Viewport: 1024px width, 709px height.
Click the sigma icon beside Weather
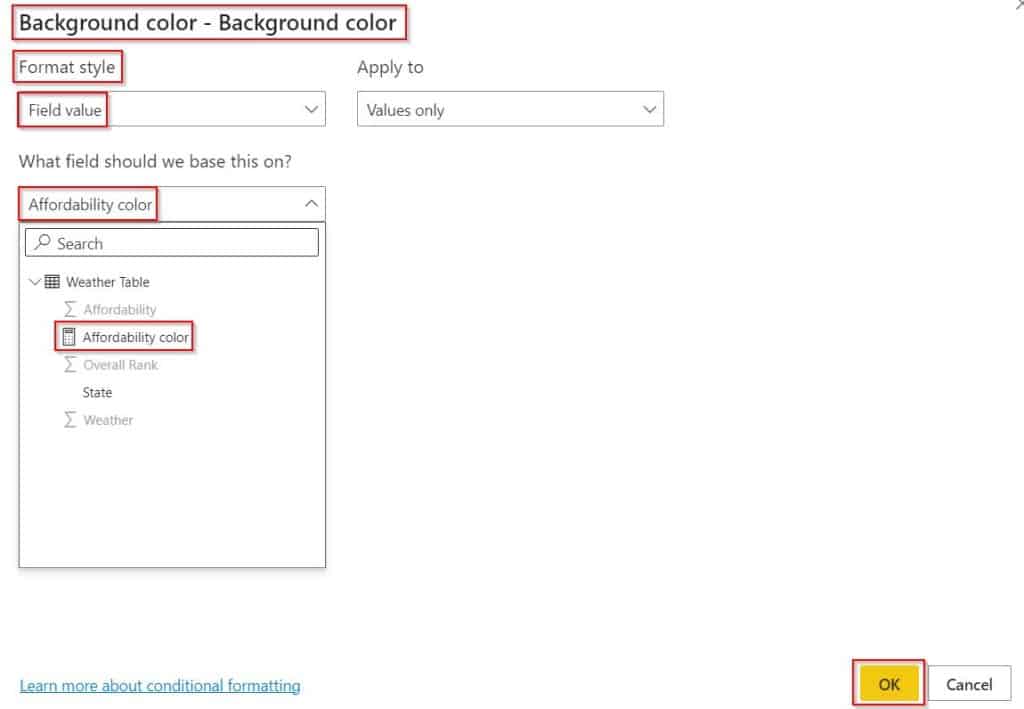pyautogui.click(x=70, y=419)
